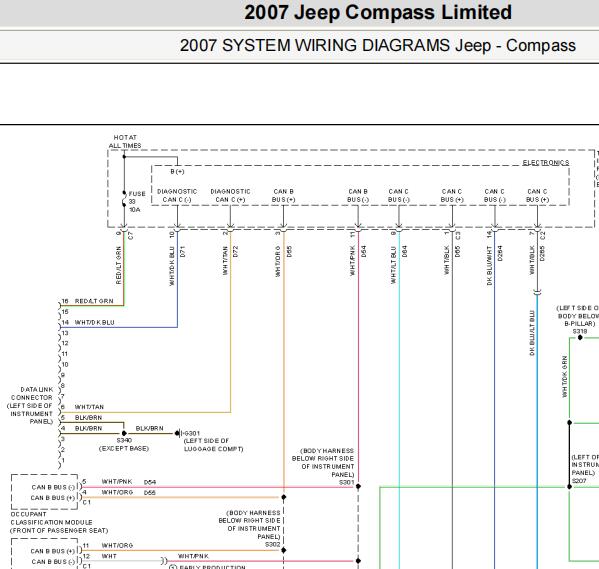Select the vertical 'WHT/TAN' wire label

coord(225,261)
